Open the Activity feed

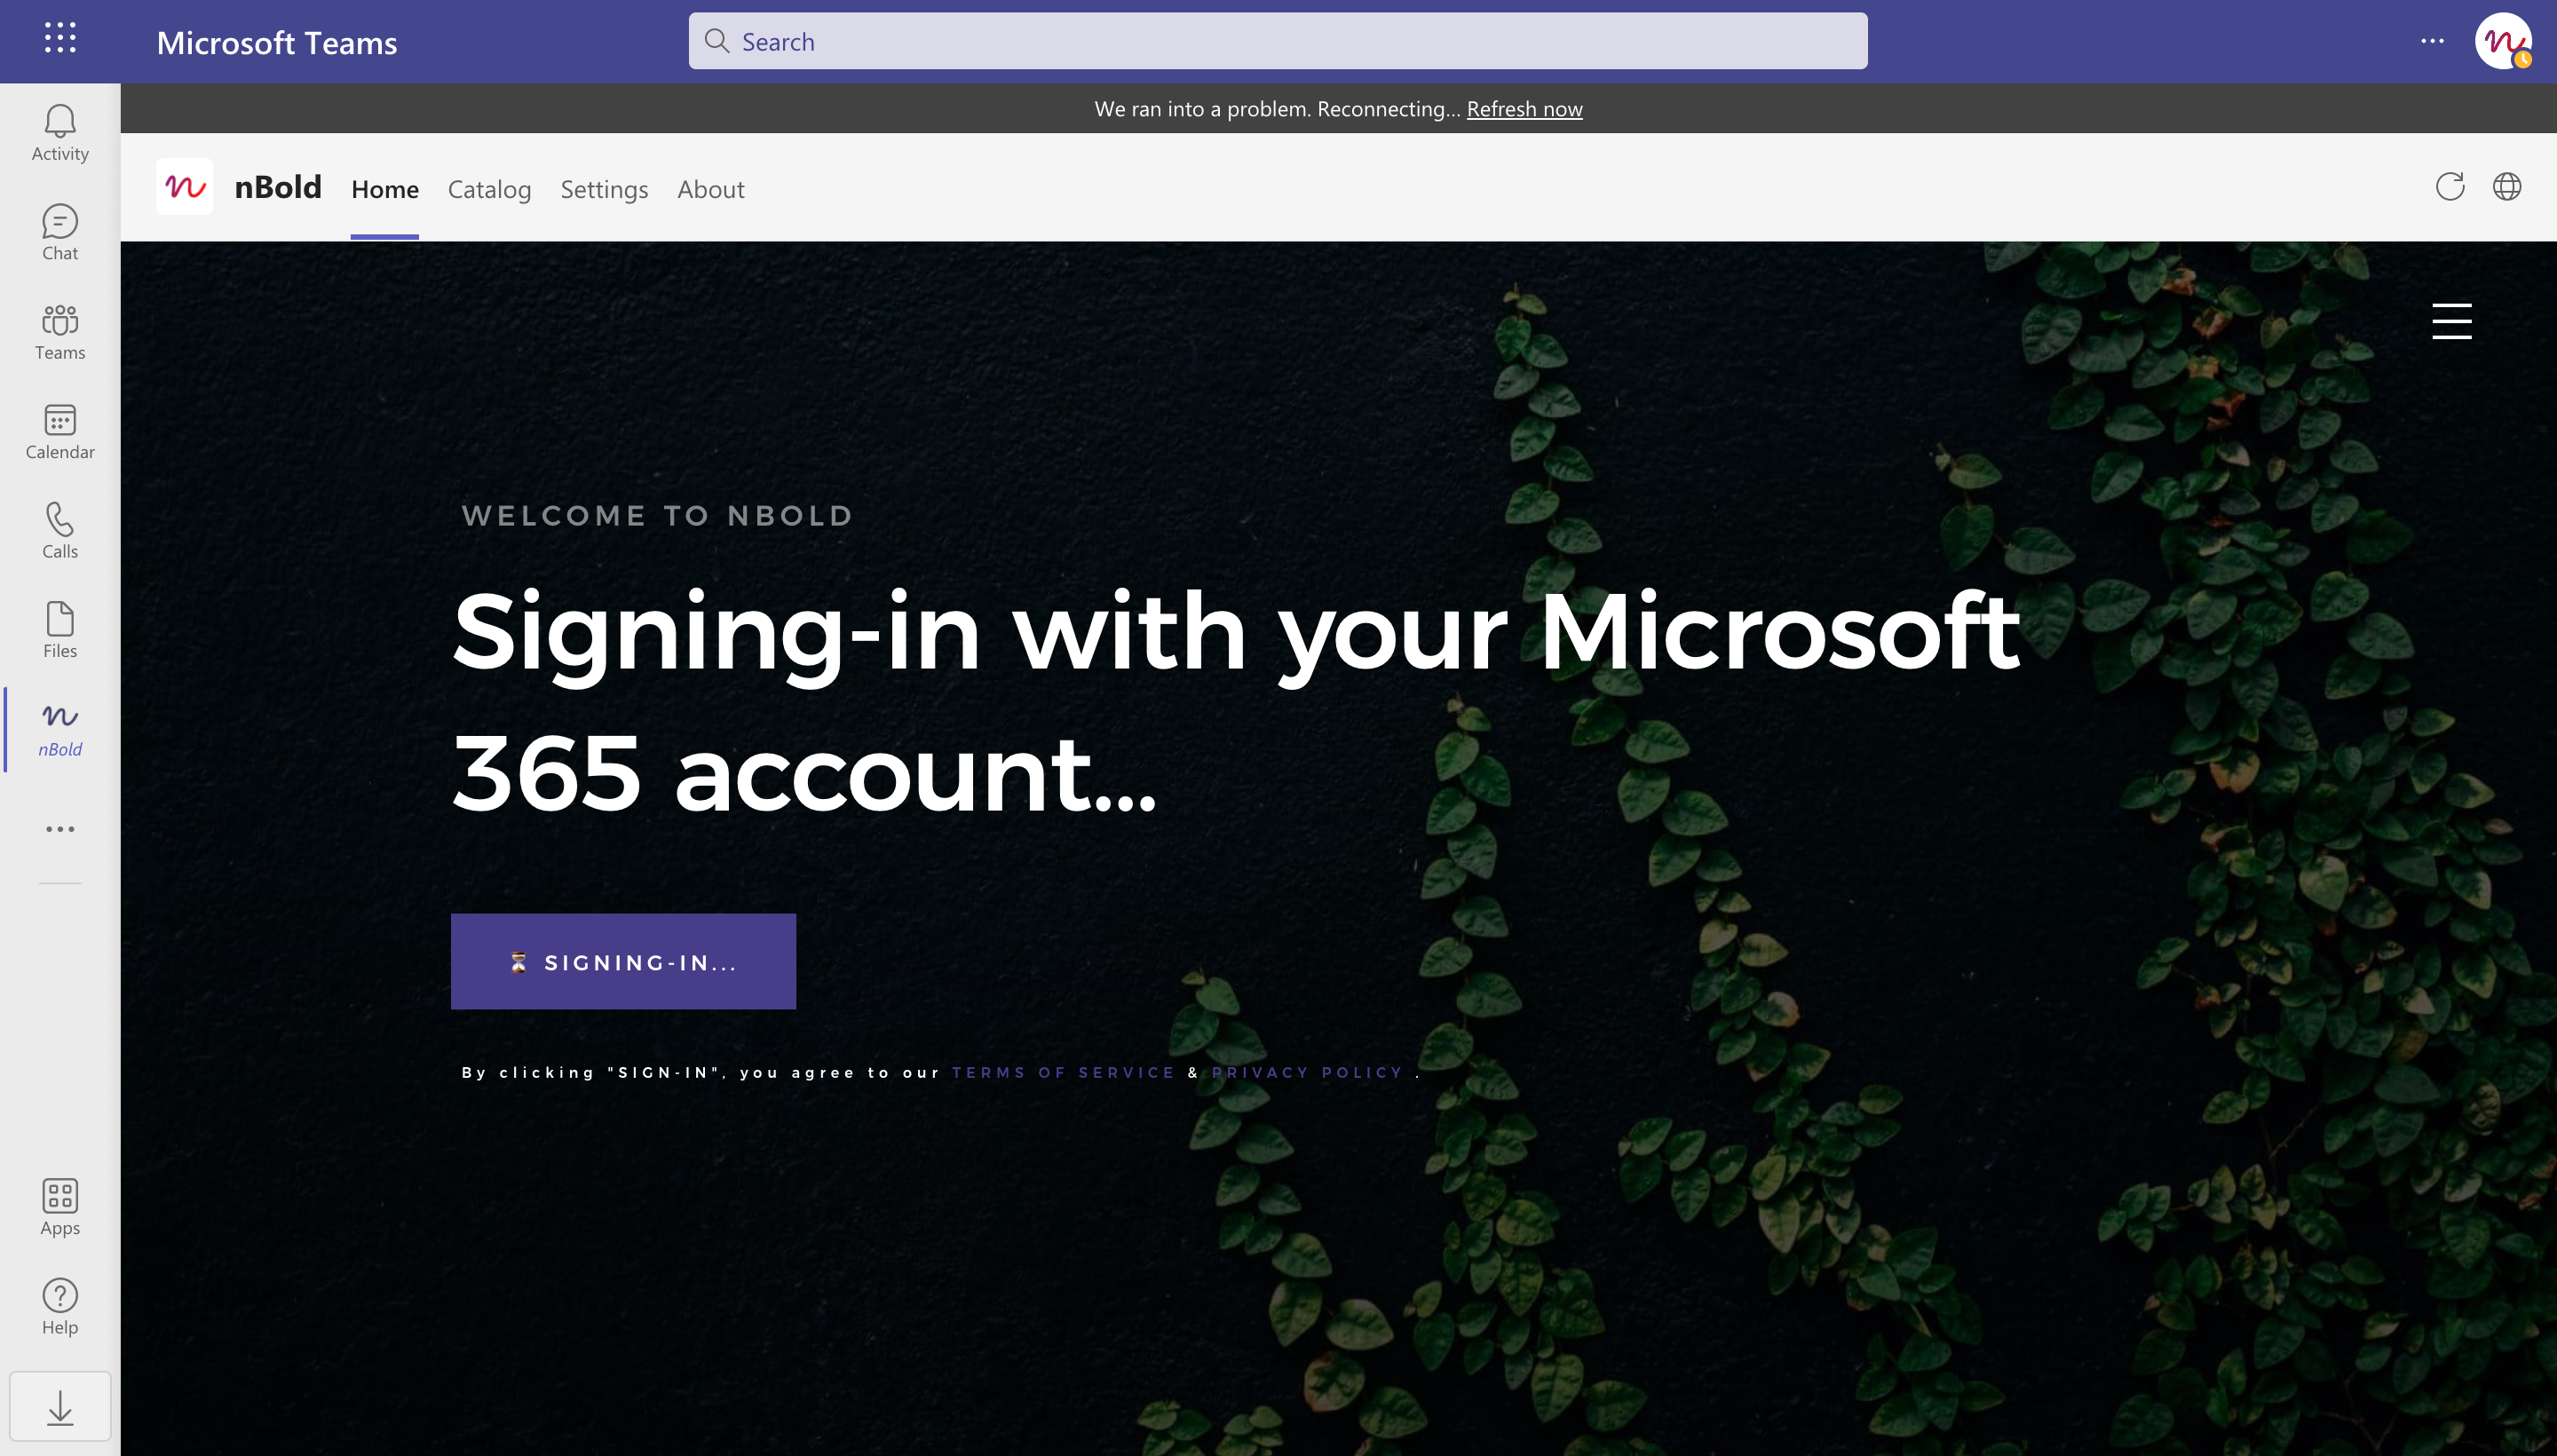pos(60,133)
